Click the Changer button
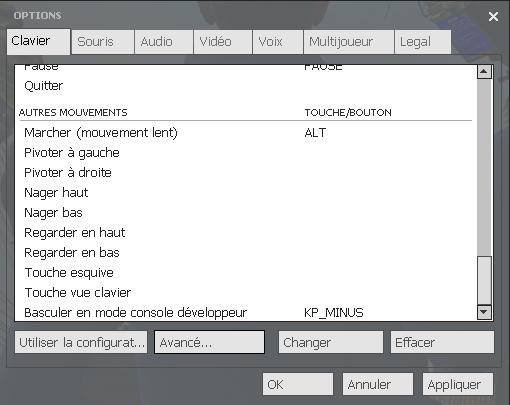This screenshot has width=510, height=405. 331,342
